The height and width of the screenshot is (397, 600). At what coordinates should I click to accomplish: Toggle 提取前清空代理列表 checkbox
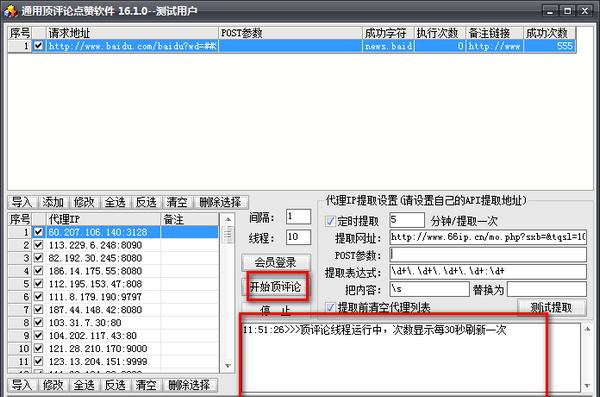(x=330, y=307)
